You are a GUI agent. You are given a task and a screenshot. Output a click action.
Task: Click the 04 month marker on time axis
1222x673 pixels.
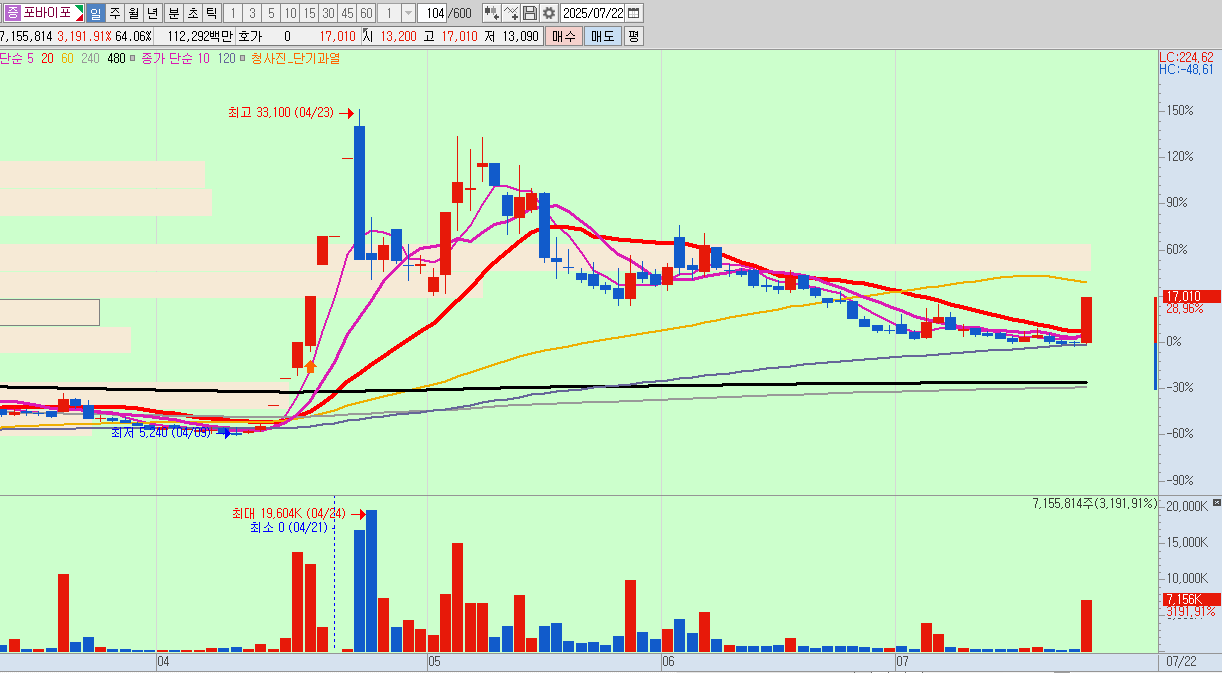(x=164, y=662)
